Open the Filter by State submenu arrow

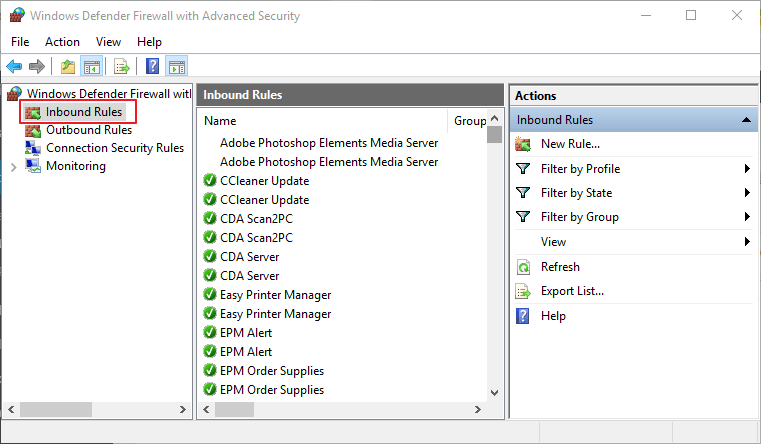[747, 193]
